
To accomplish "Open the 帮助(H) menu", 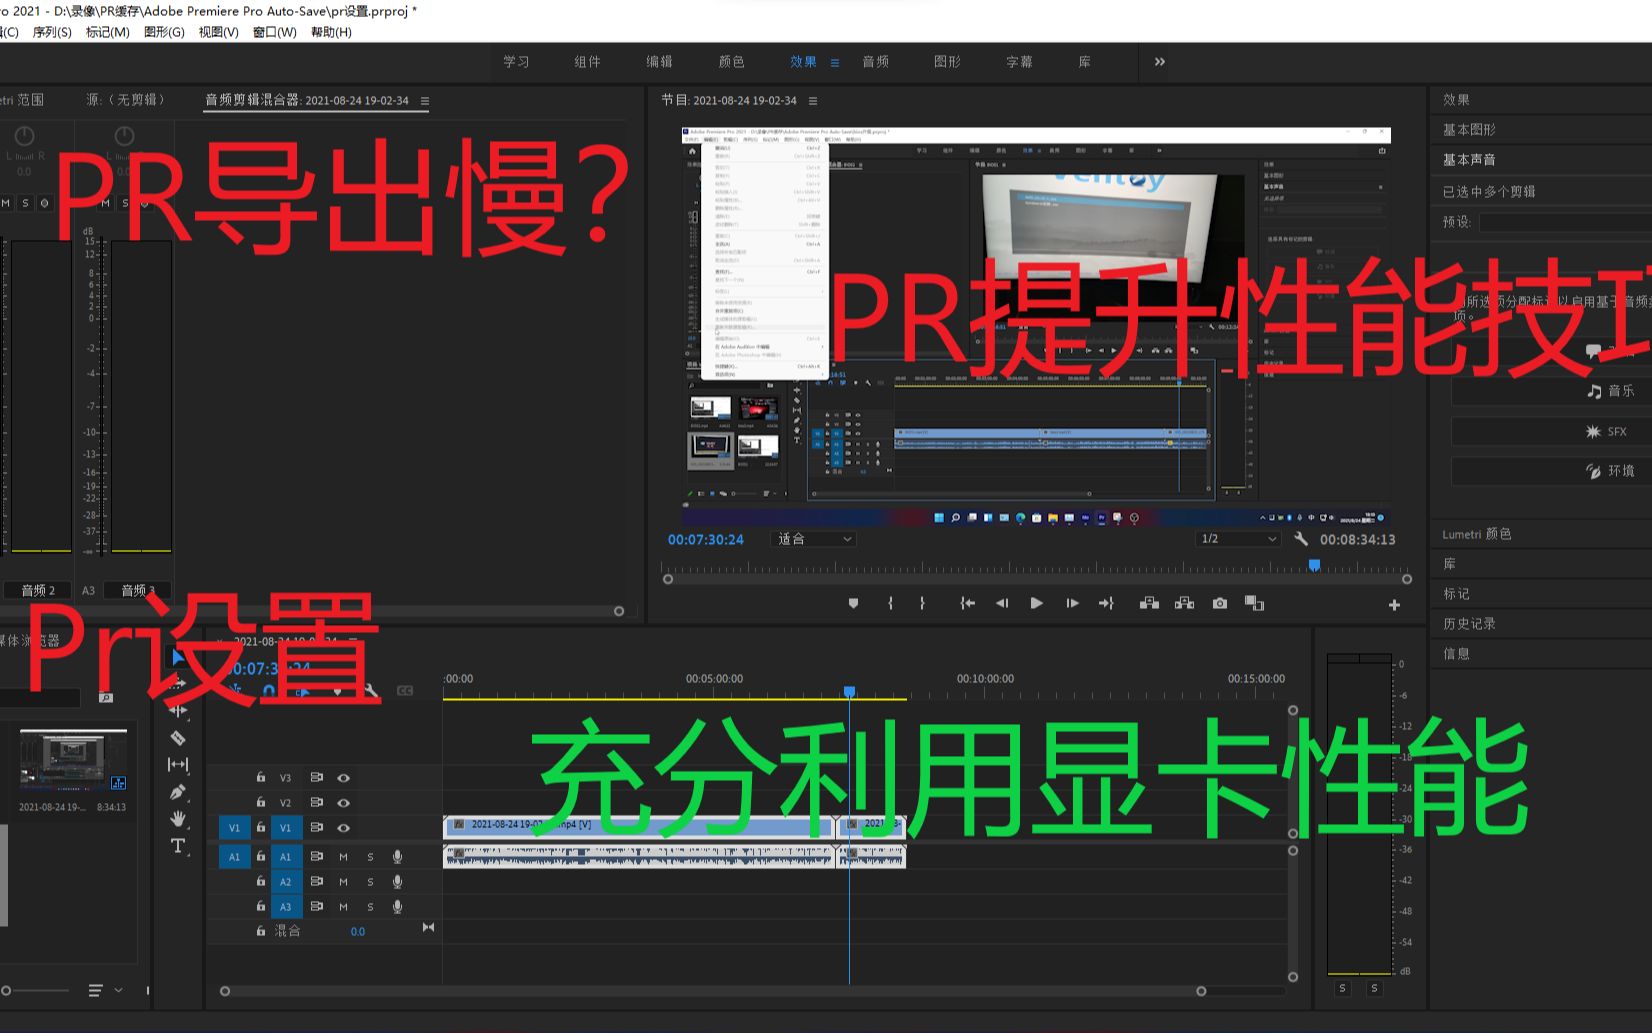I will (x=331, y=32).
